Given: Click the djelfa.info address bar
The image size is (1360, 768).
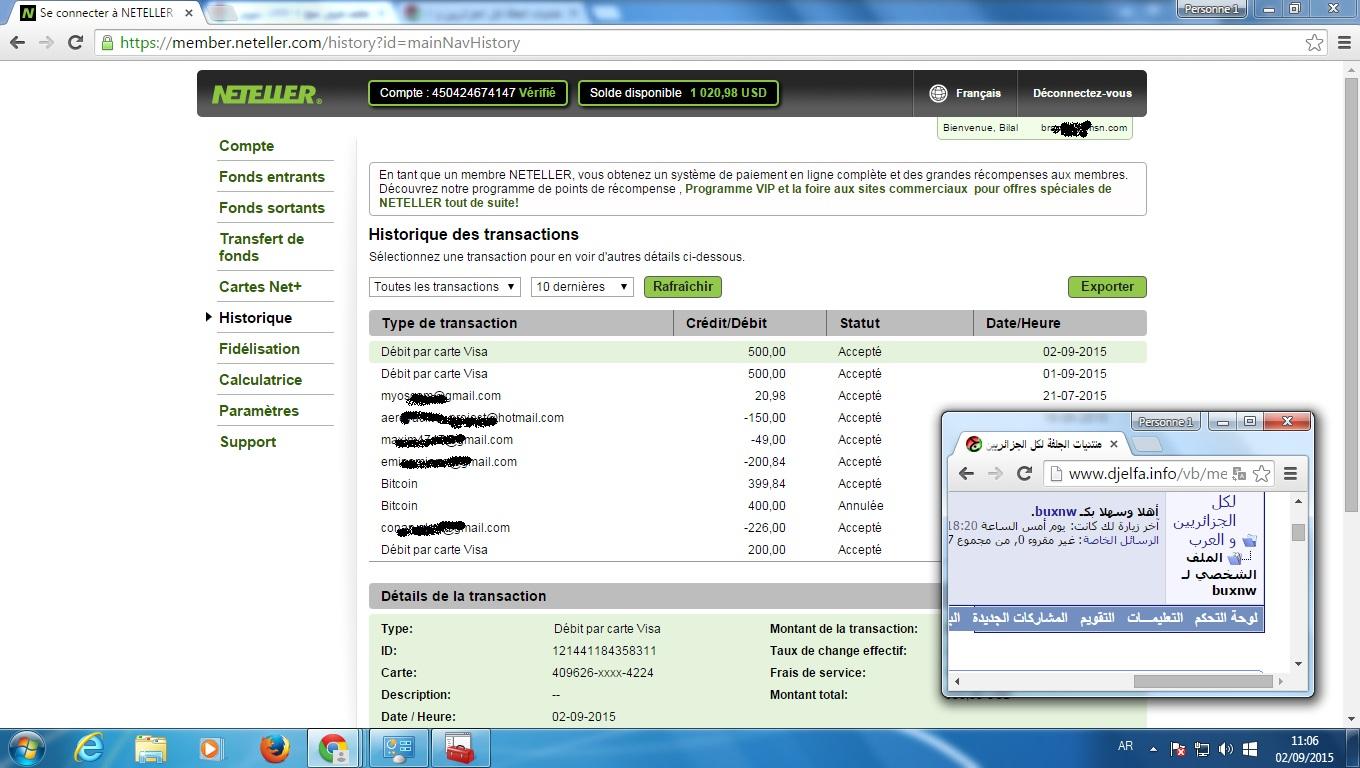Looking at the screenshot, I should point(1148,474).
